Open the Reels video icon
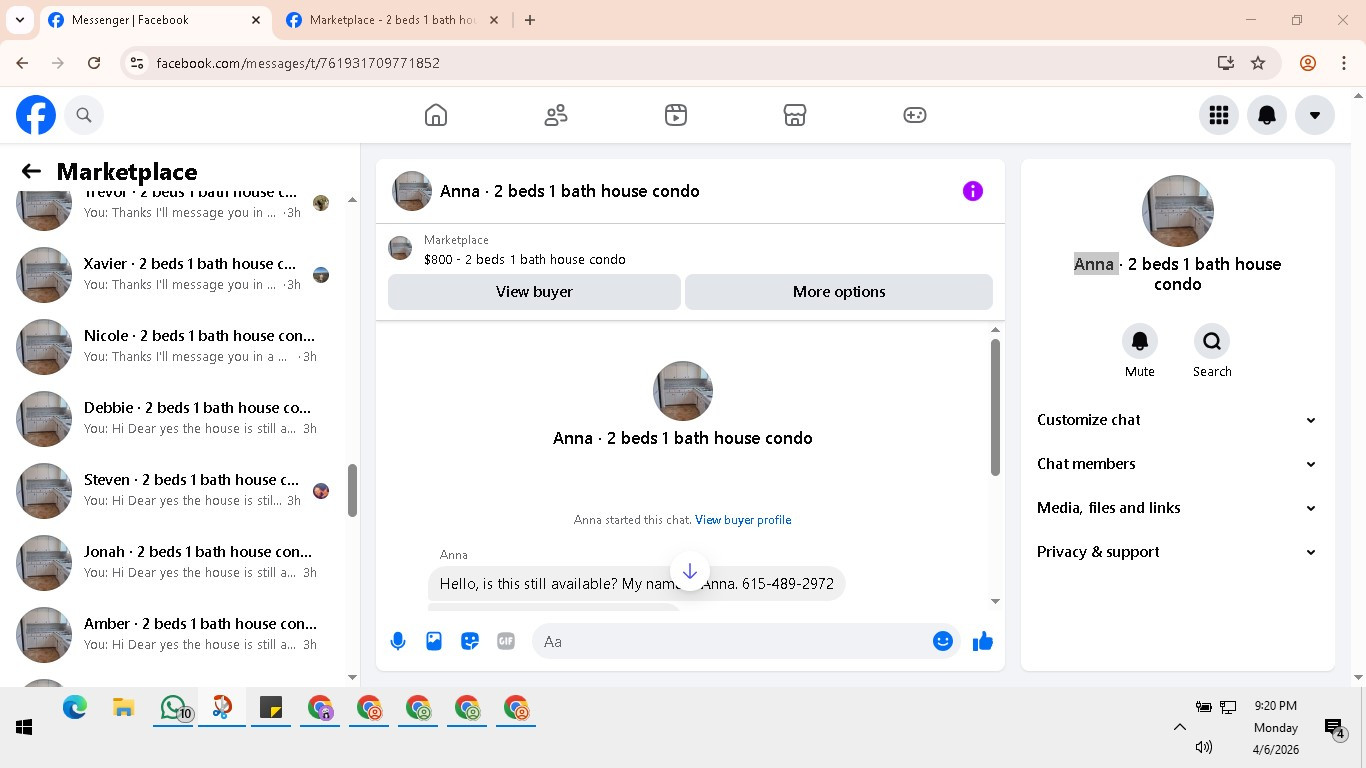The width and height of the screenshot is (1366, 768). click(676, 115)
